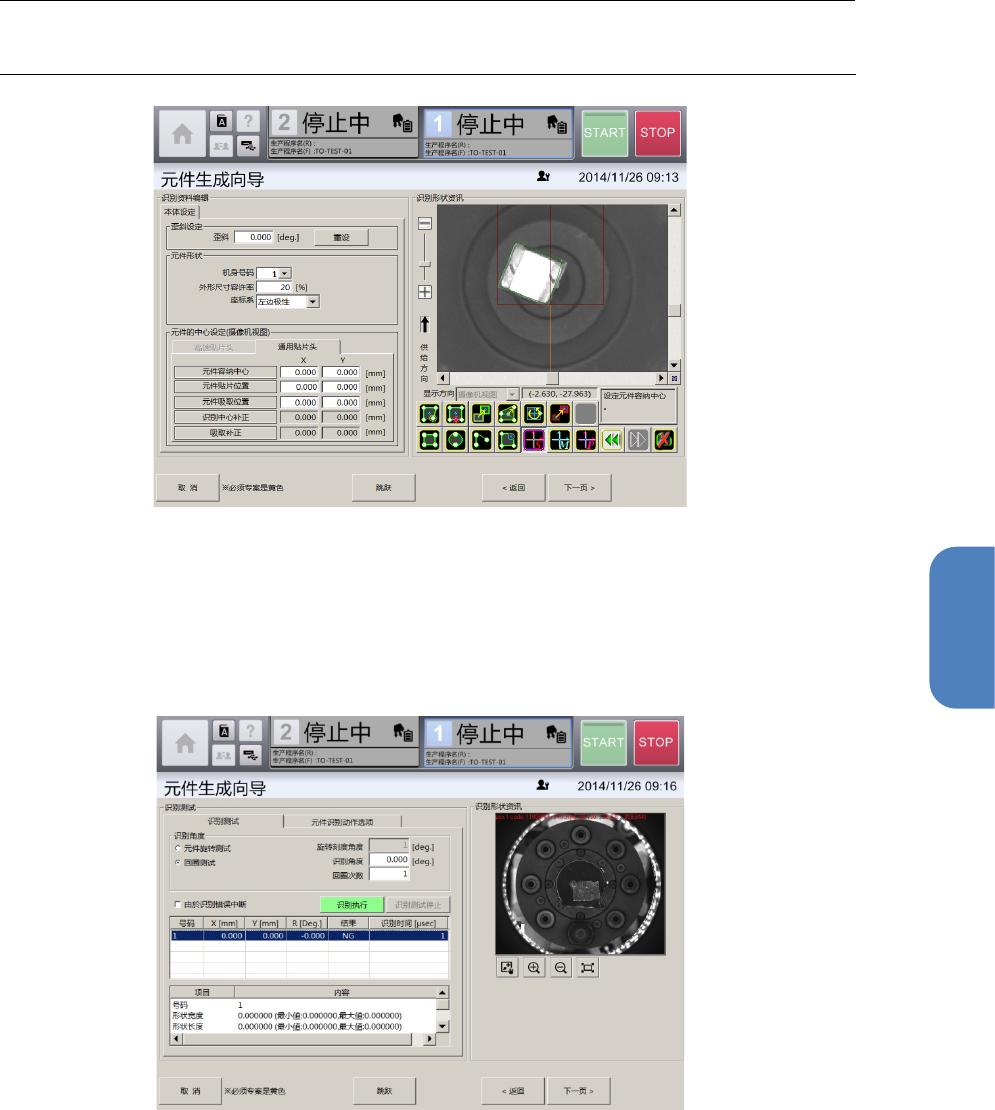Select the 回圈测试 radio button
The image size is (995, 1110).
(178, 862)
